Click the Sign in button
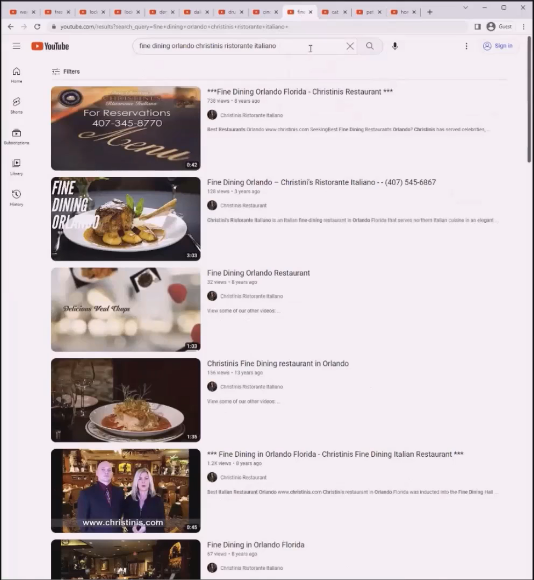 click(x=498, y=46)
